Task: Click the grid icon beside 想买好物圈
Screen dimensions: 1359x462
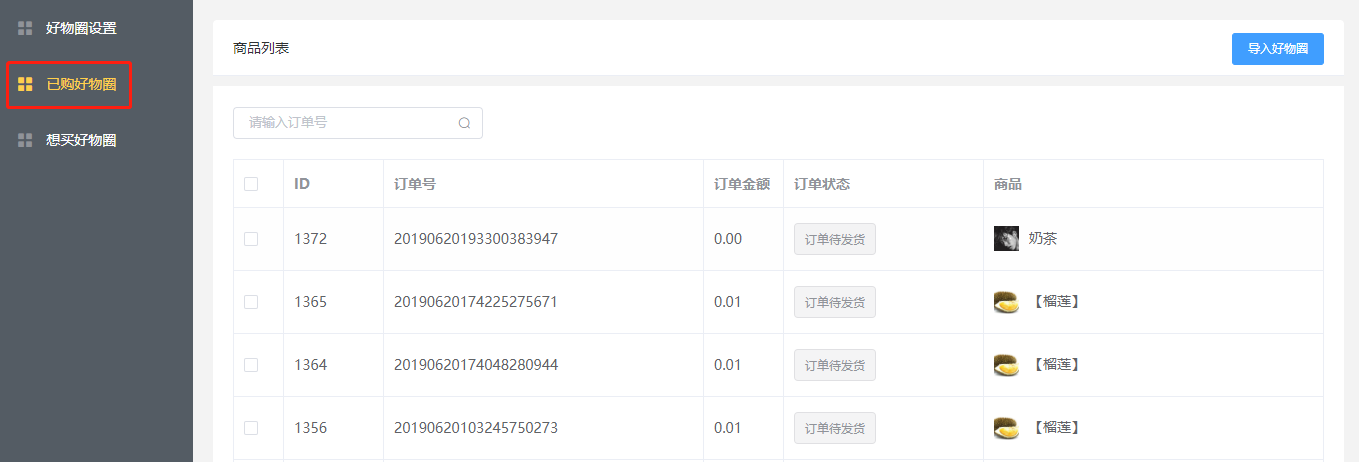Action: (x=25, y=140)
